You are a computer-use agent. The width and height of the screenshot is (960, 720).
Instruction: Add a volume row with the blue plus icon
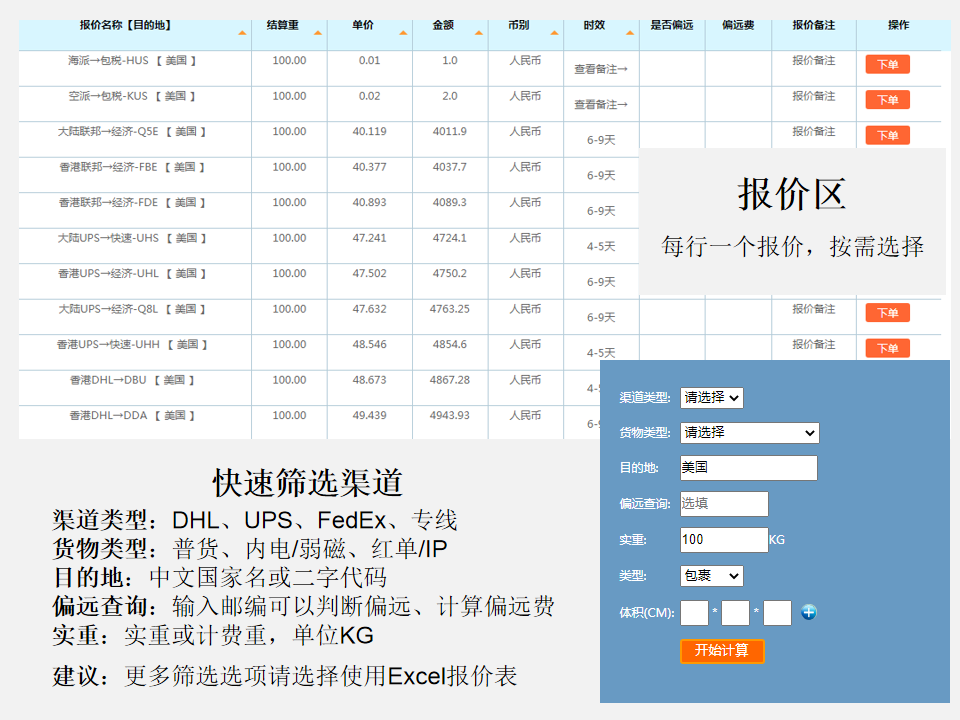[808, 612]
